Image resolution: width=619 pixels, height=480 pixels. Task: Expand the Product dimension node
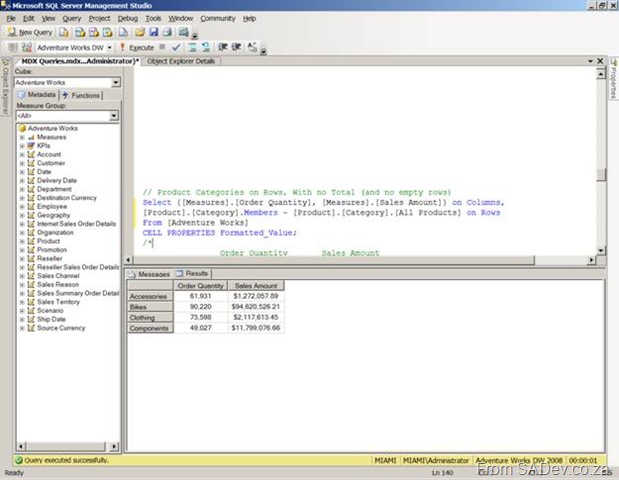coord(22,242)
